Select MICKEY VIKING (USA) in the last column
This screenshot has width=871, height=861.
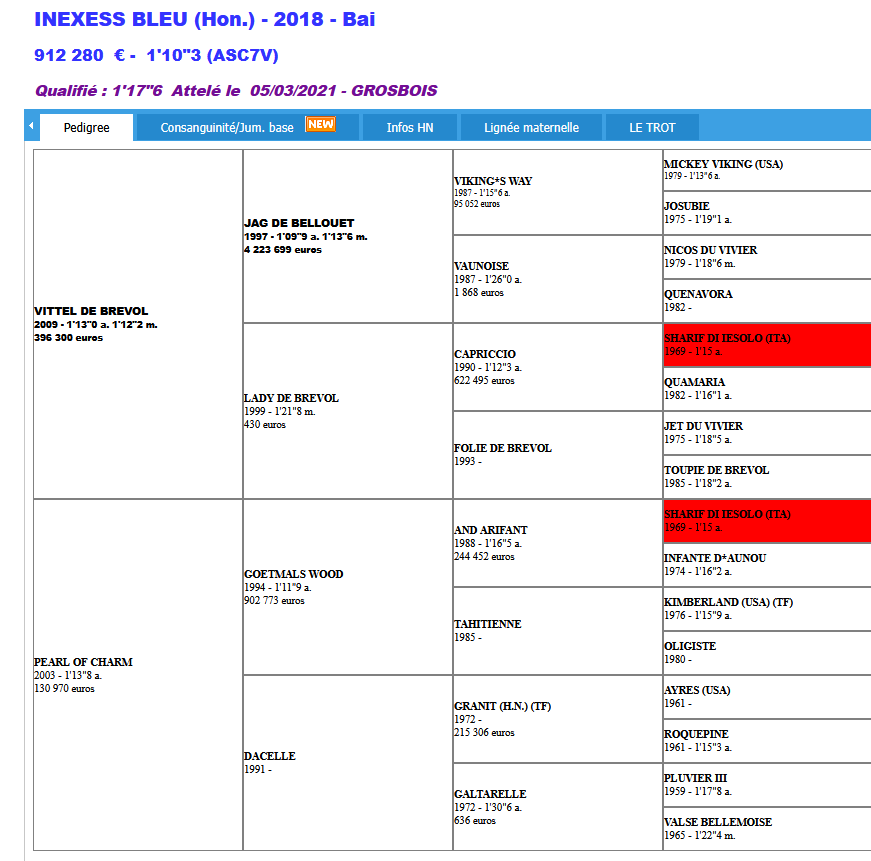click(723, 163)
